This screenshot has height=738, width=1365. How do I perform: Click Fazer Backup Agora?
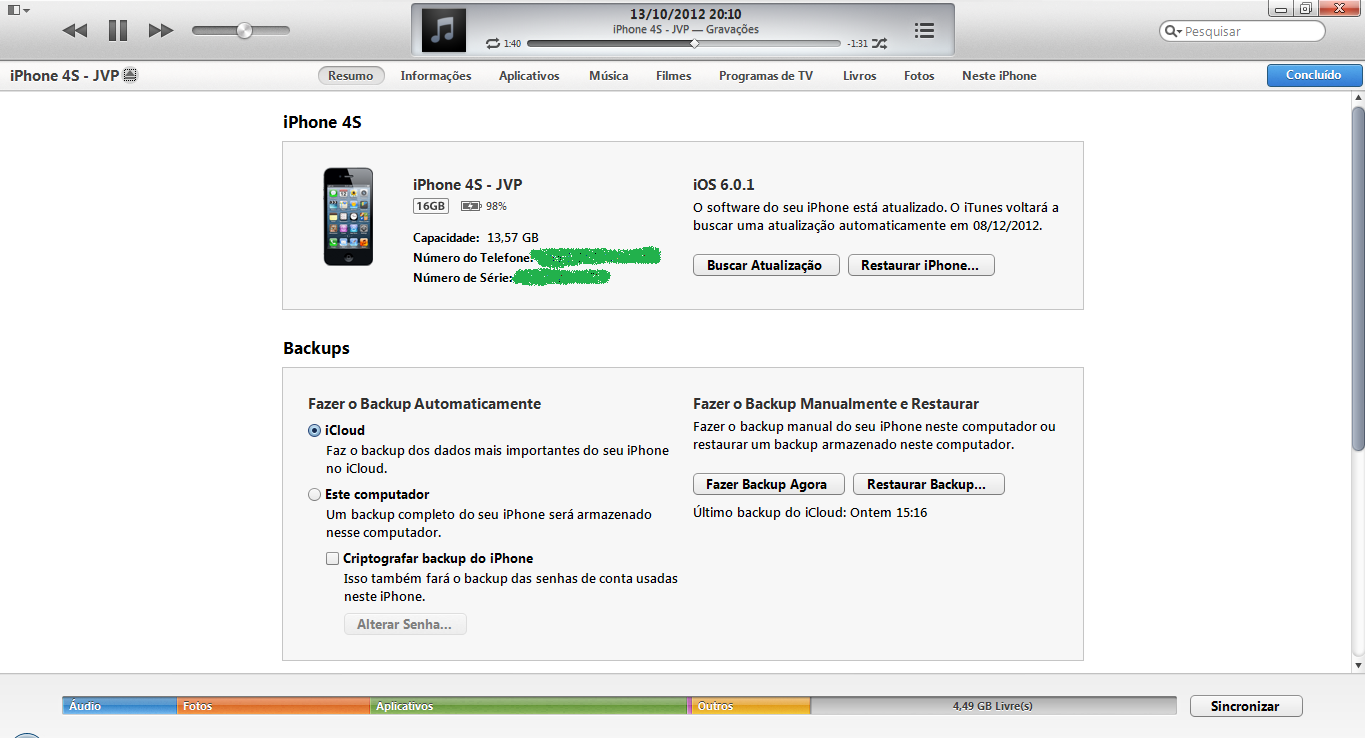[x=767, y=484]
